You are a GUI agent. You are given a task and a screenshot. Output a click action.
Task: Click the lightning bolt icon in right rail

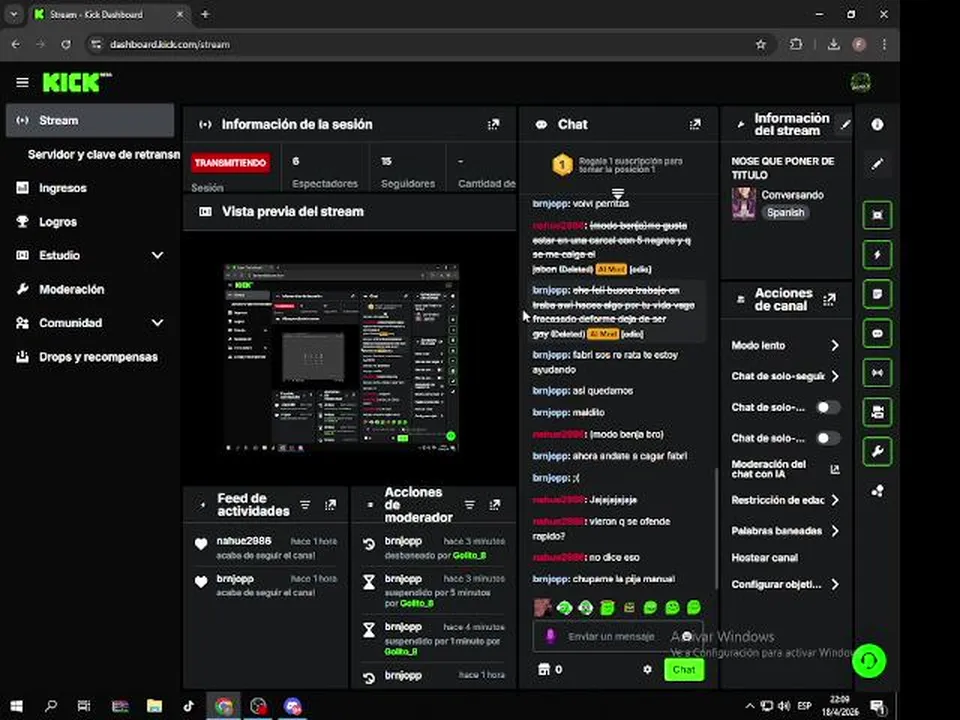click(x=877, y=255)
